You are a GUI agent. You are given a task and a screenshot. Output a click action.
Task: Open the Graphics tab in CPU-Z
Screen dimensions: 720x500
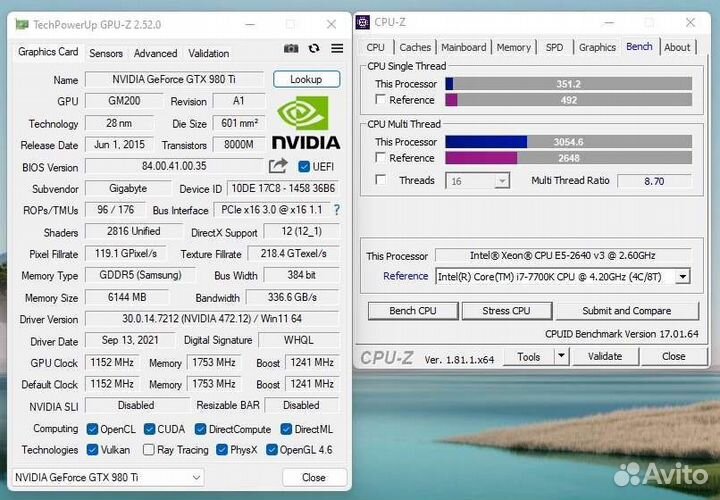click(x=597, y=47)
